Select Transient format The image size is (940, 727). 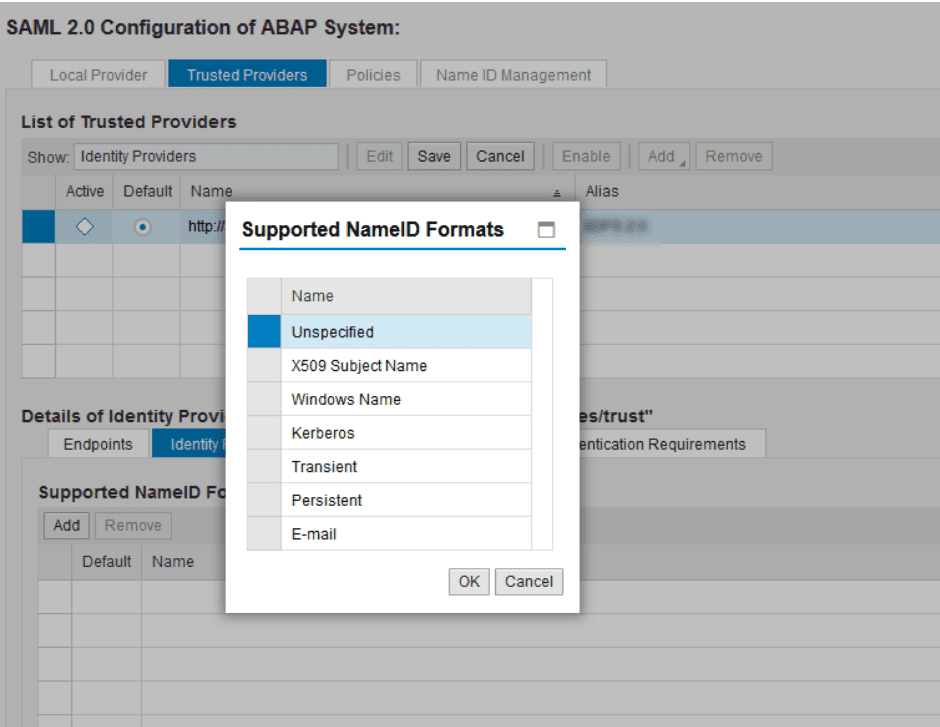tap(406, 466)
